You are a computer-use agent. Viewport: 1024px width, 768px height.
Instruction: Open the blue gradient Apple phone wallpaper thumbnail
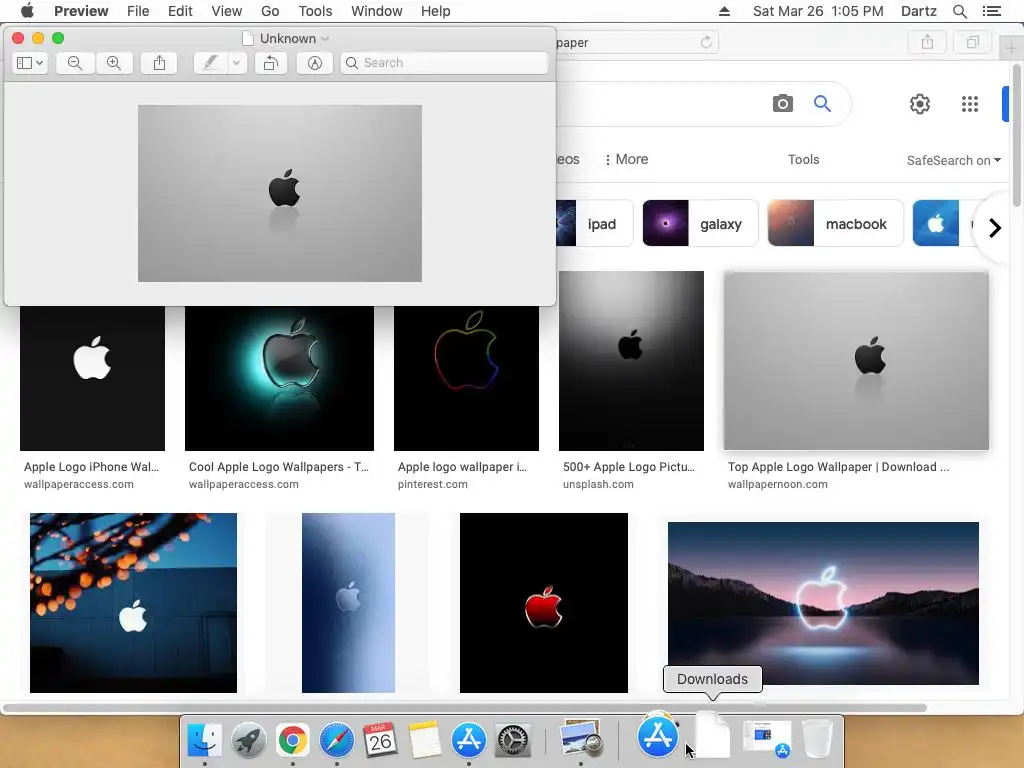pyautogui.click(x=348, y=603)
